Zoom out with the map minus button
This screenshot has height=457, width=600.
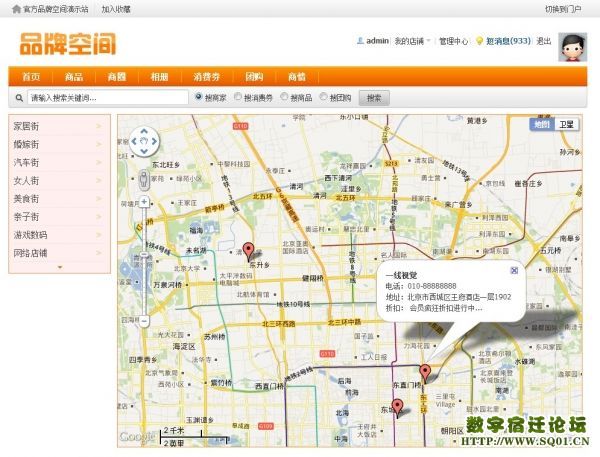[144, 321]
